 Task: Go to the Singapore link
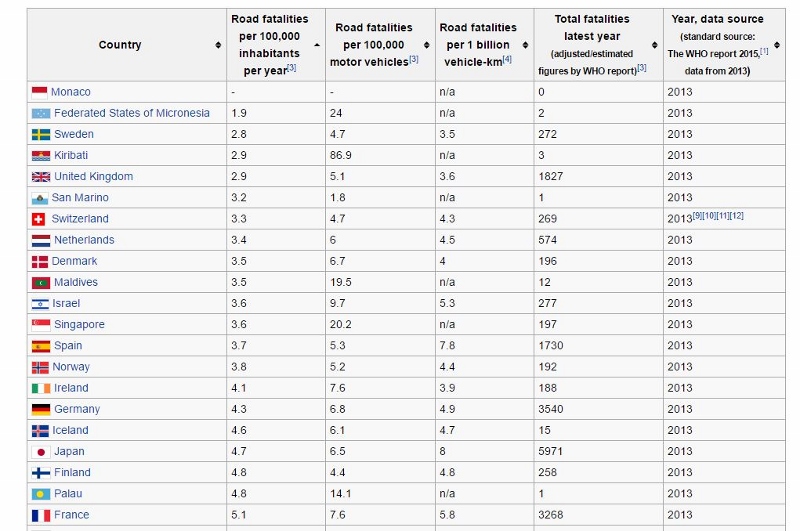click(79, 324)
